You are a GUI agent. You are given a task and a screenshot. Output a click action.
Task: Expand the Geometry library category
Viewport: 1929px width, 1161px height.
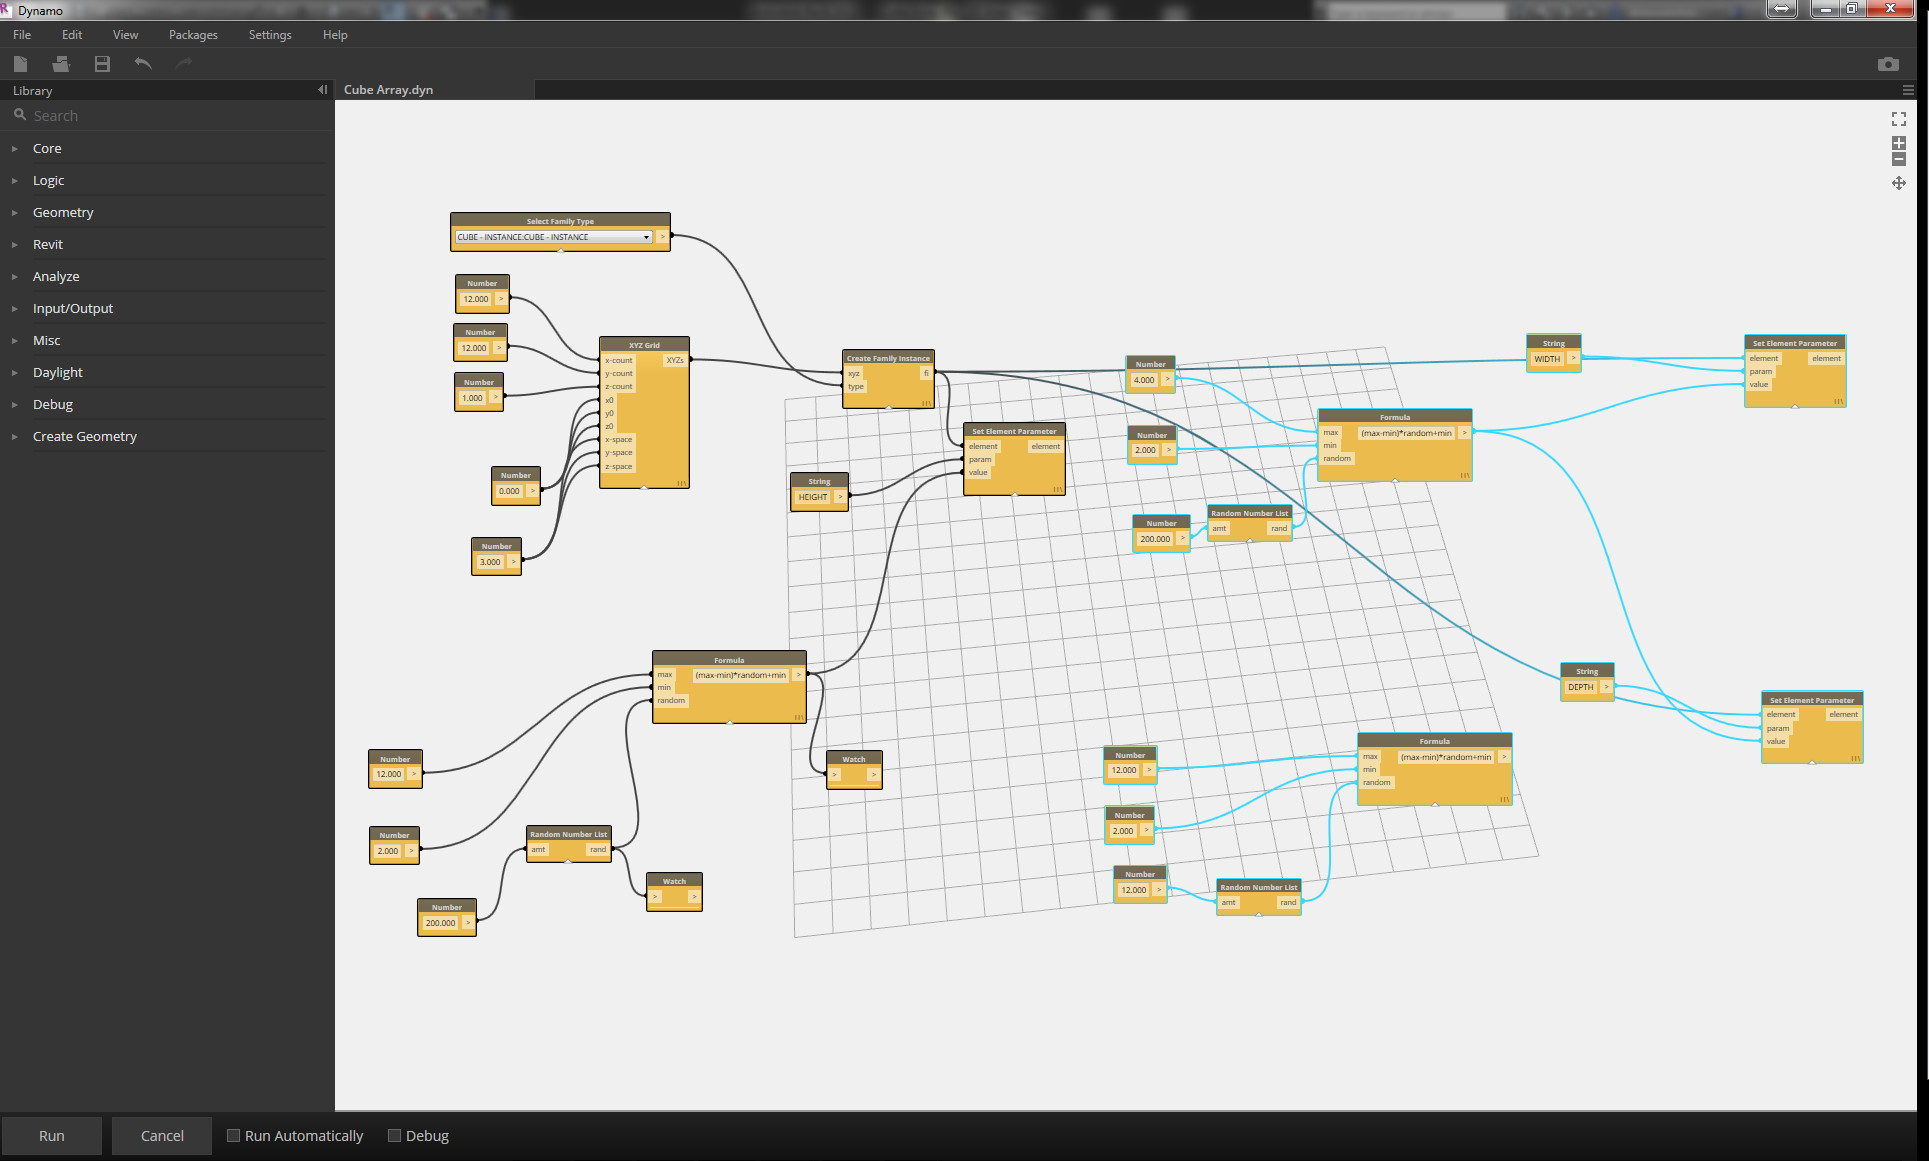63,212
